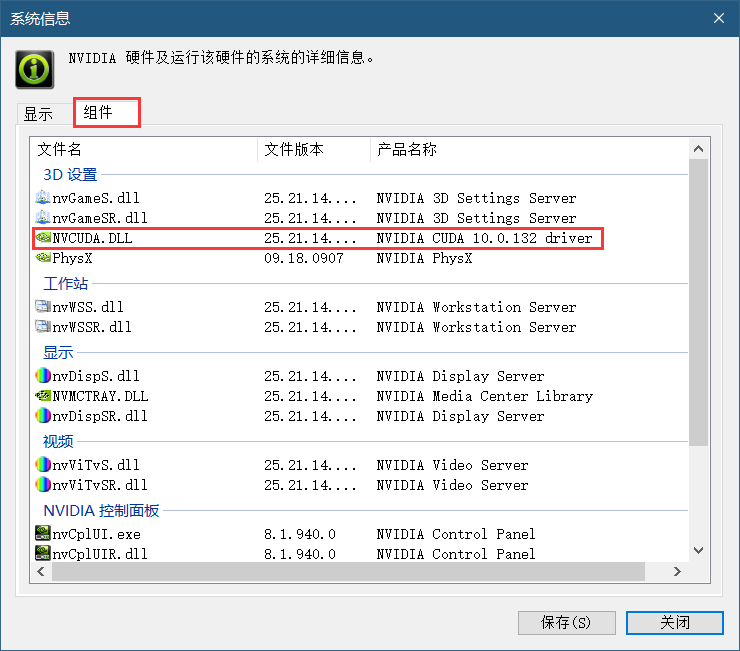Click the nvDispSR.dll rainbow icon
This screenshot has width=740, height=651.
click(x=42, y=415)
